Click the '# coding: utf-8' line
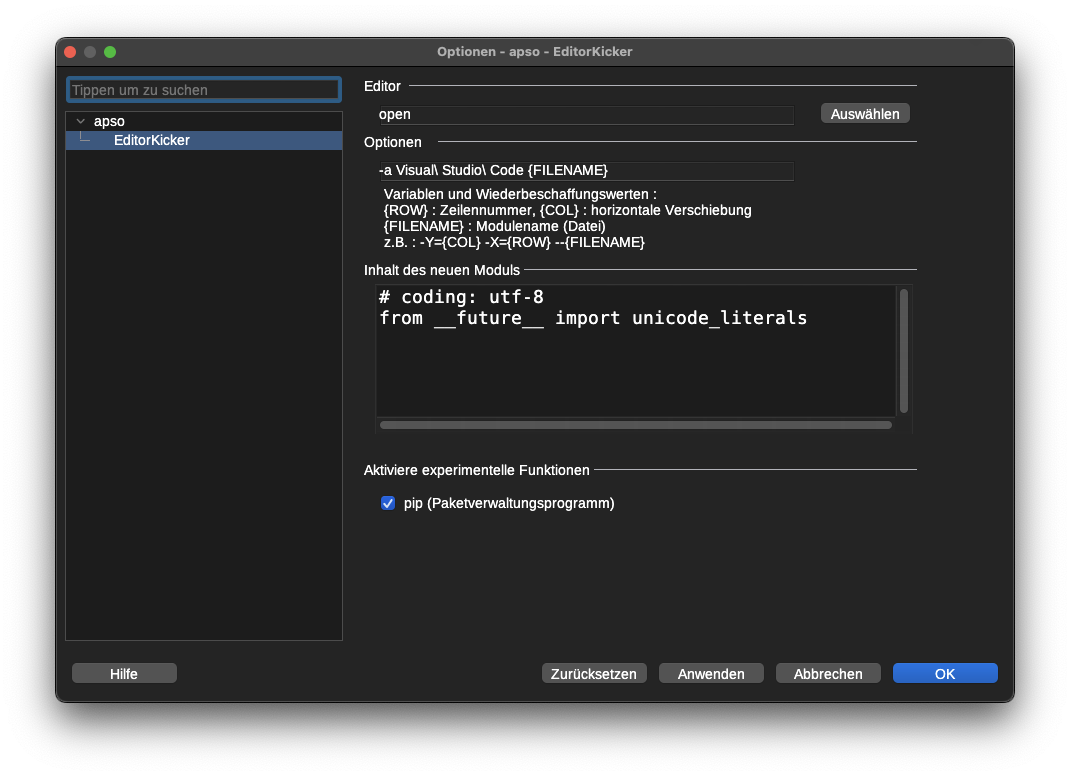The width and height of the screenshot is (1070, 776). click(x=461, y=297)
